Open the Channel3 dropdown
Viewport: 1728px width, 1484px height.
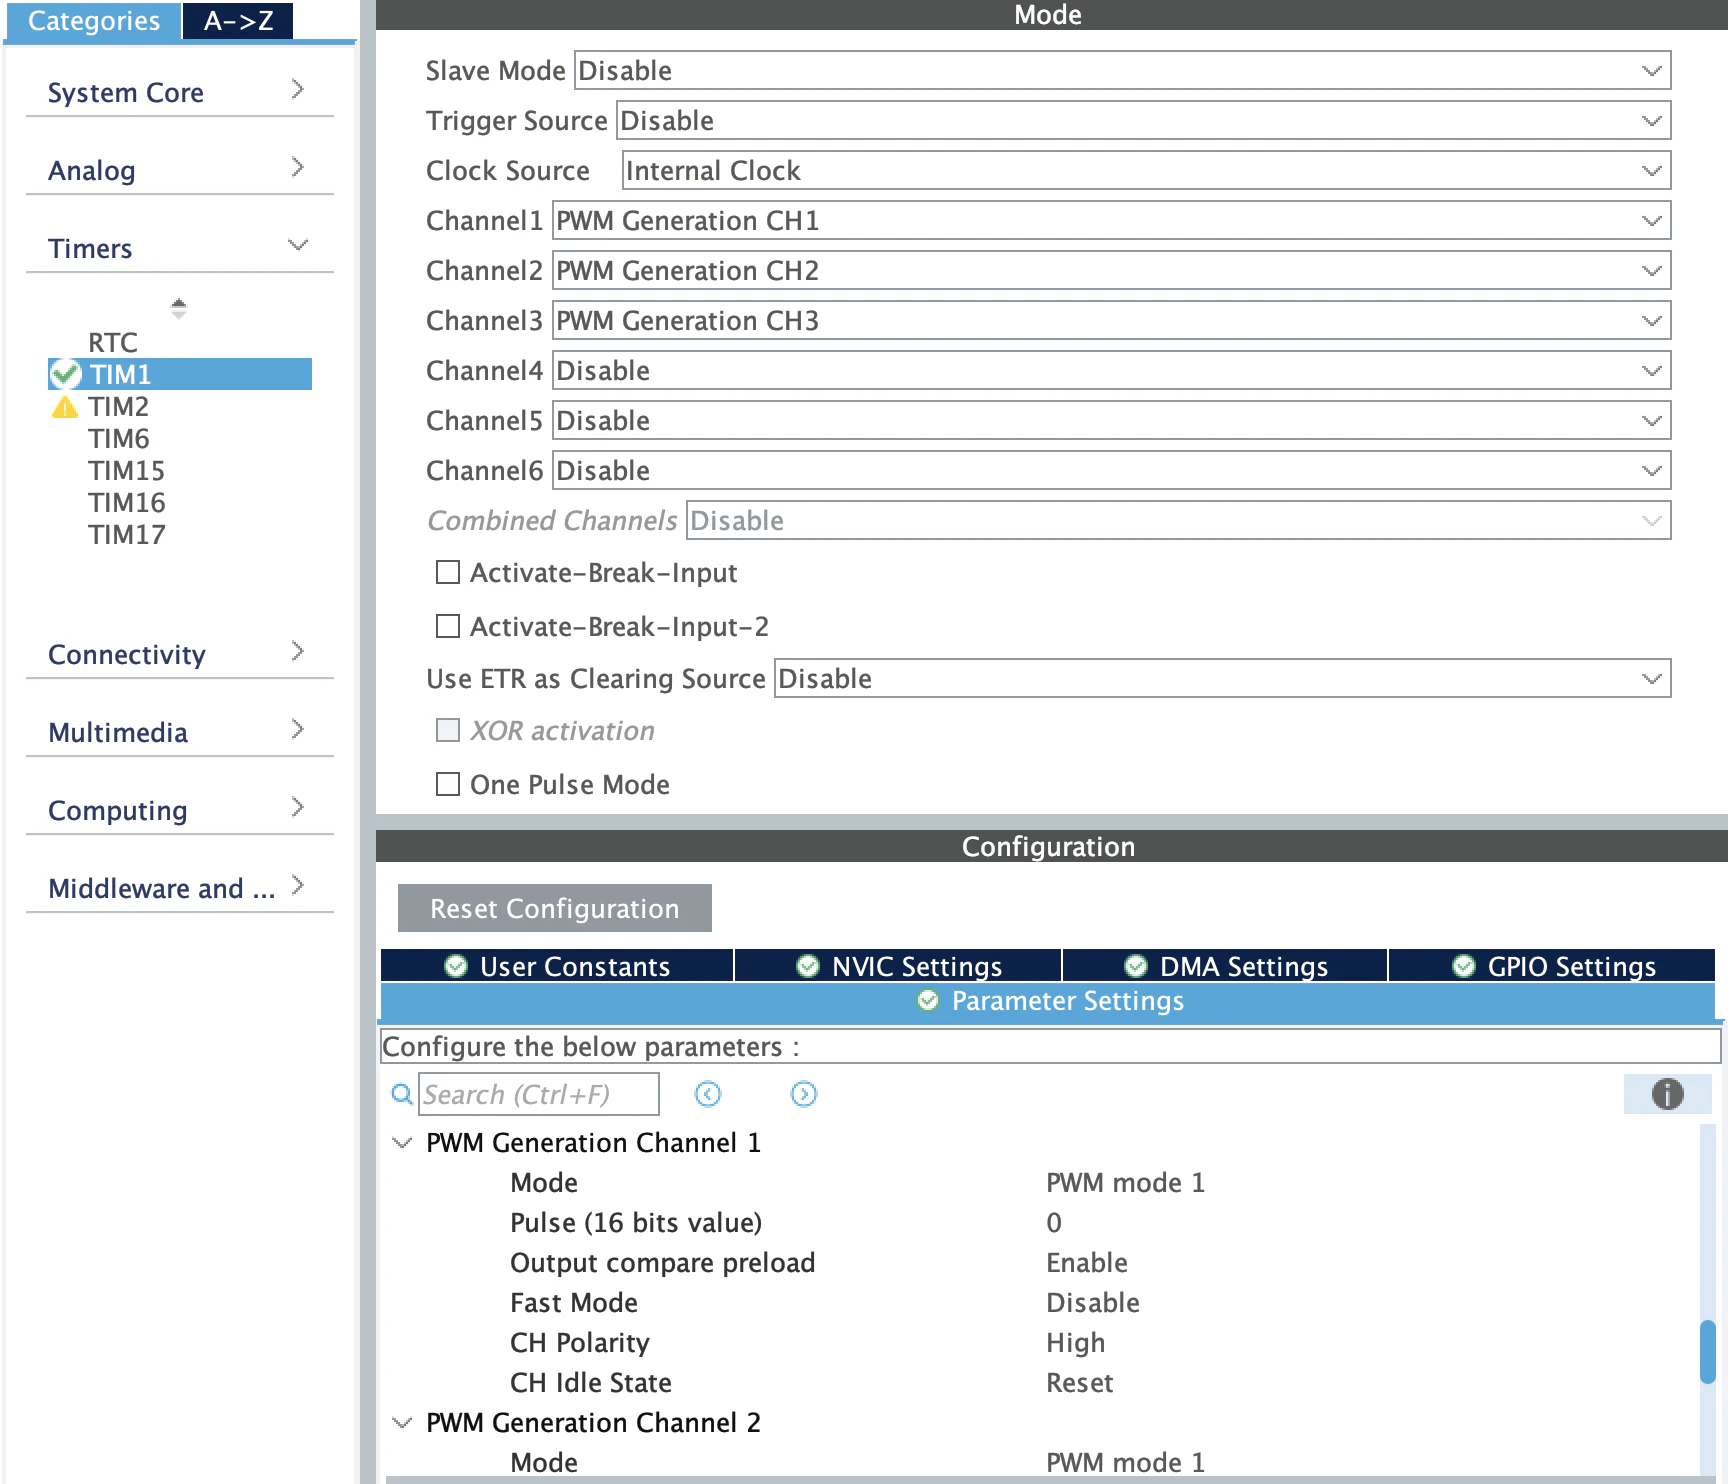pyautogui.click(x=1111, y=320)
